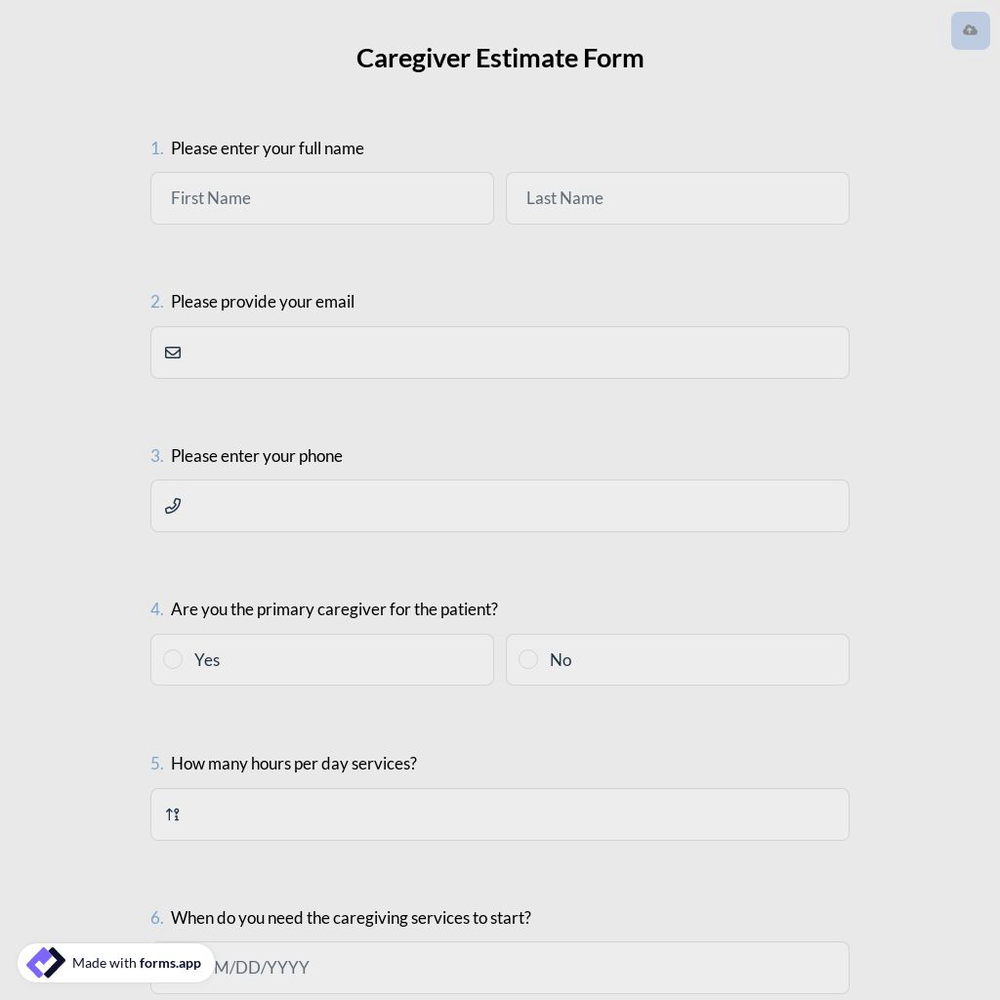Click the First Name input field
The image size is (1000, 1000).
(322, 198)
